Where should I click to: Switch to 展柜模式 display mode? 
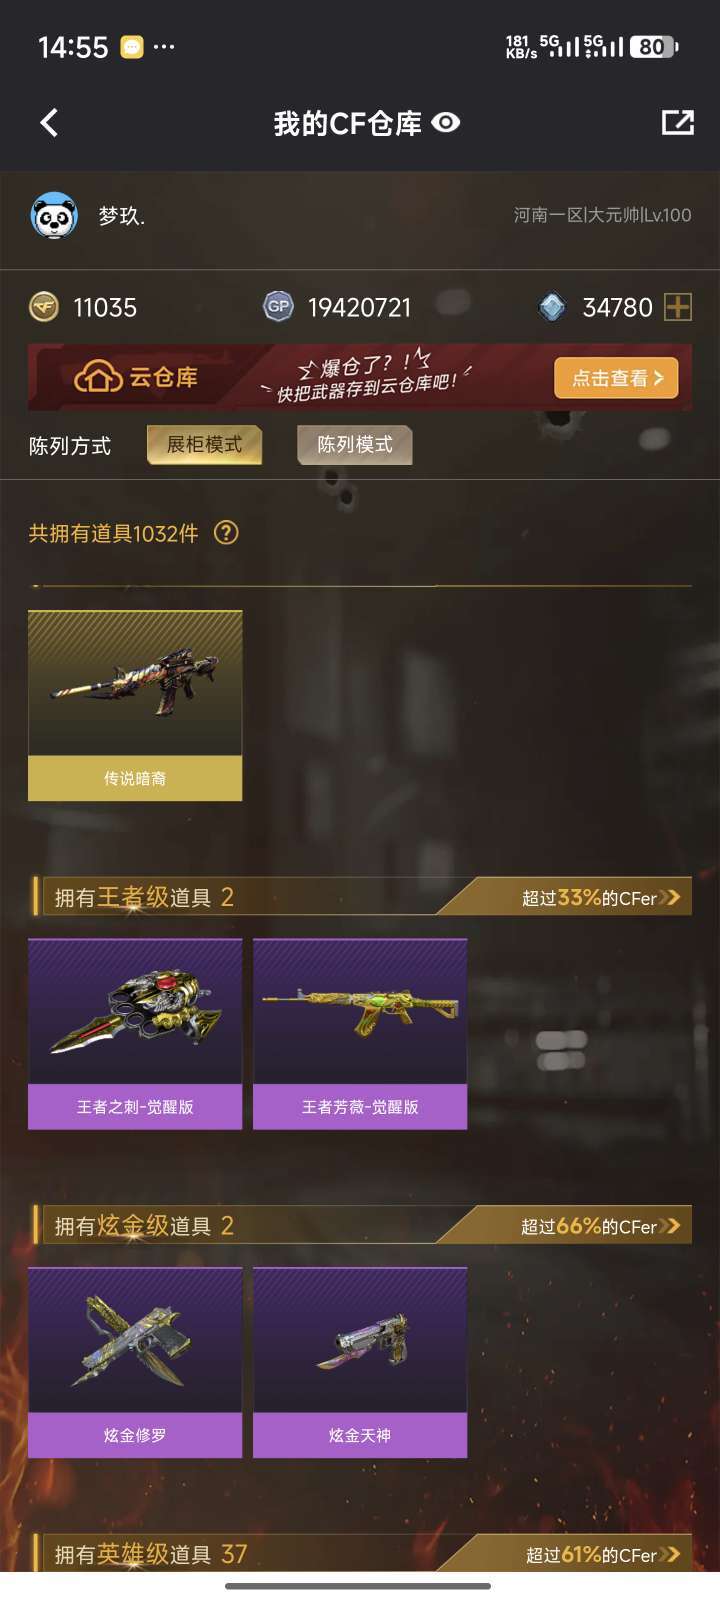(x=204, y=445)
